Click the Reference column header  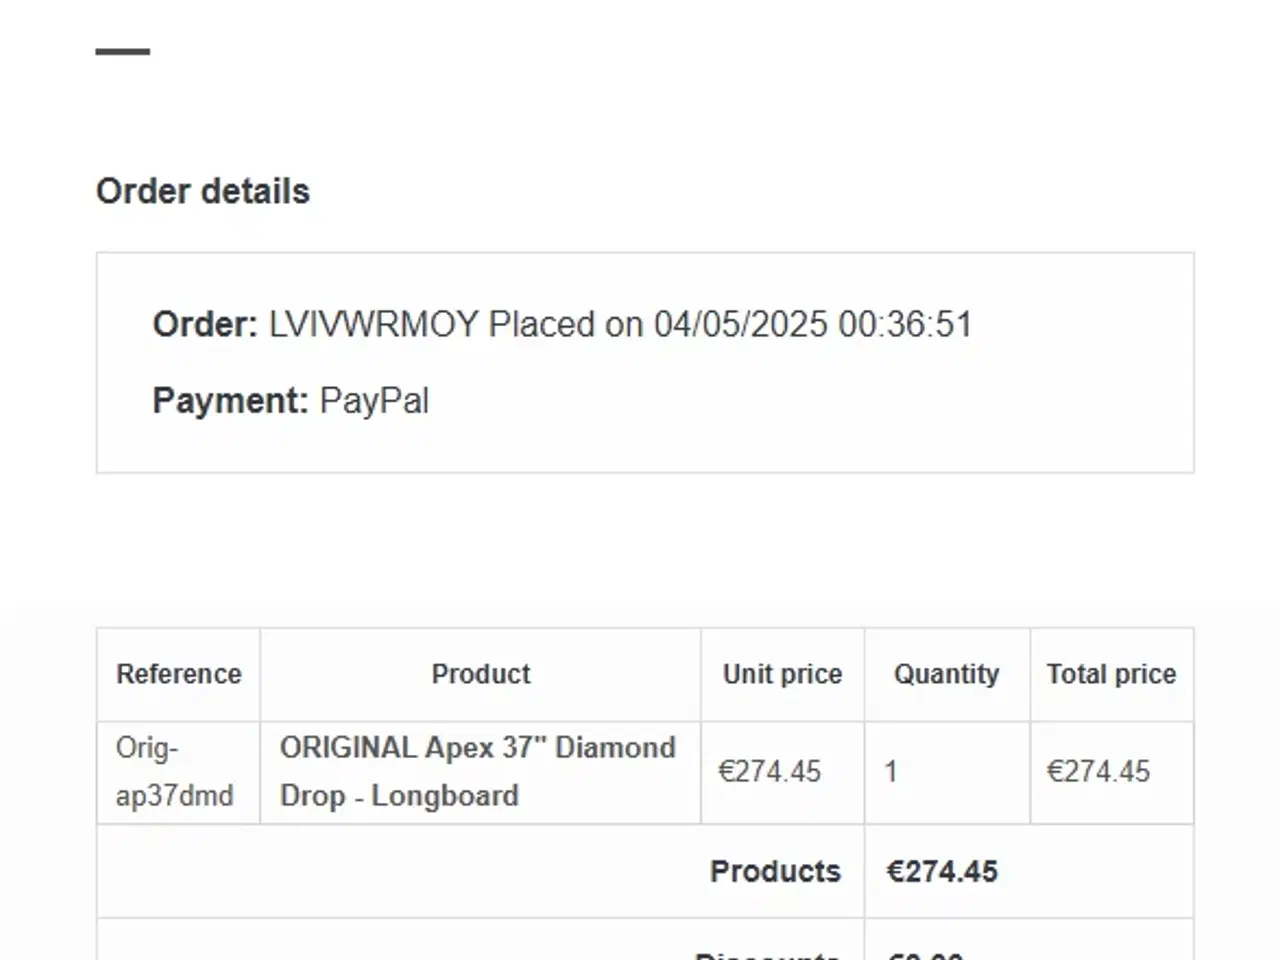[179, 674]
